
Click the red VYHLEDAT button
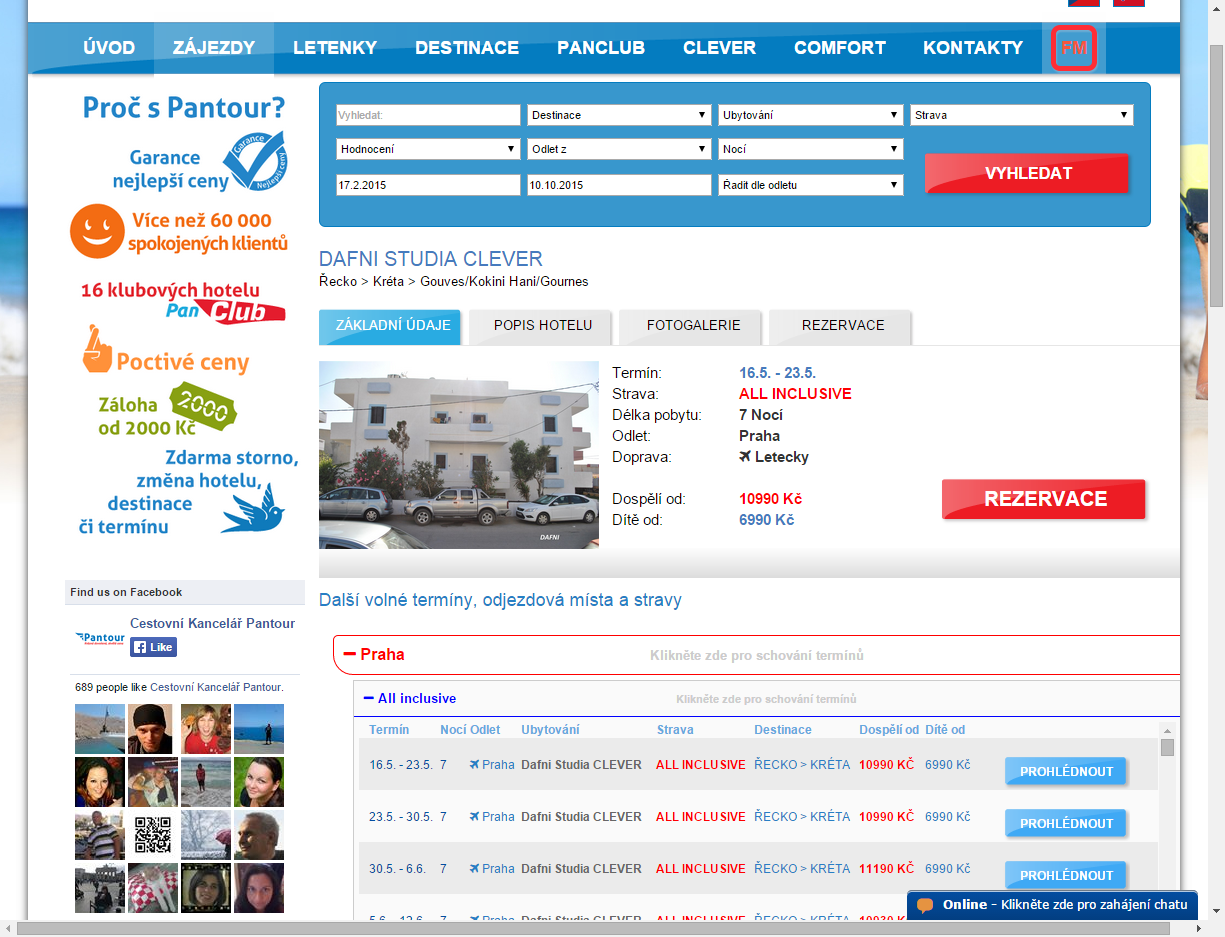pyautogui.click(x=1027, y=173)
